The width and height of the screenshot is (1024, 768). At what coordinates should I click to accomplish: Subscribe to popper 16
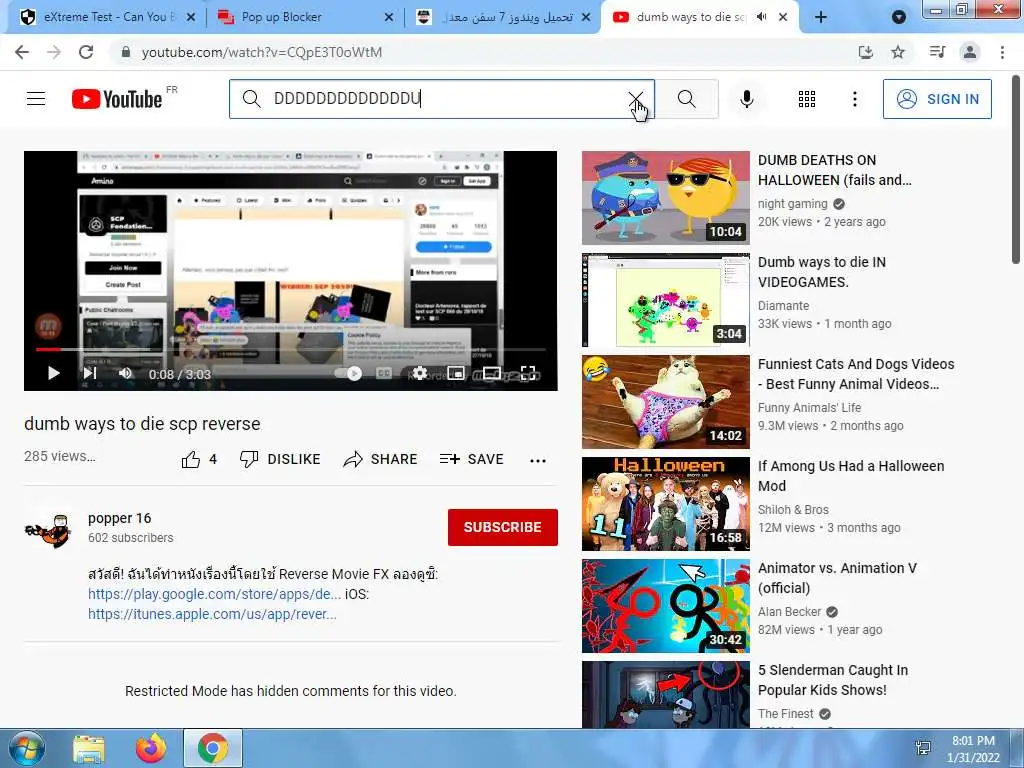point(502,527)
